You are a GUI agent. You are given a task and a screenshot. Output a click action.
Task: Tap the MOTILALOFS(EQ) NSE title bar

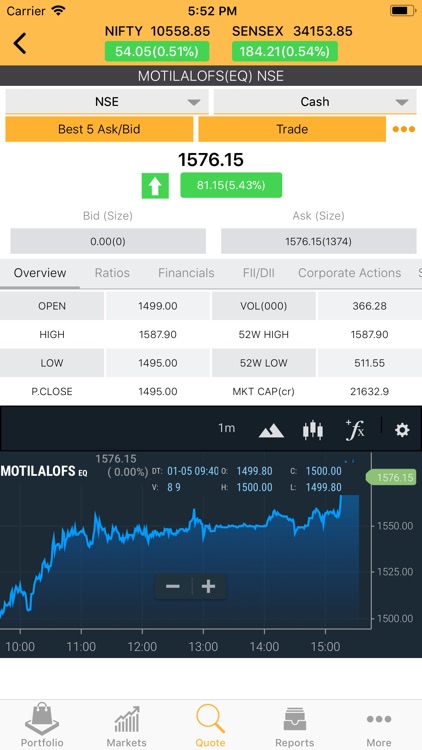[x=211, y=76]
